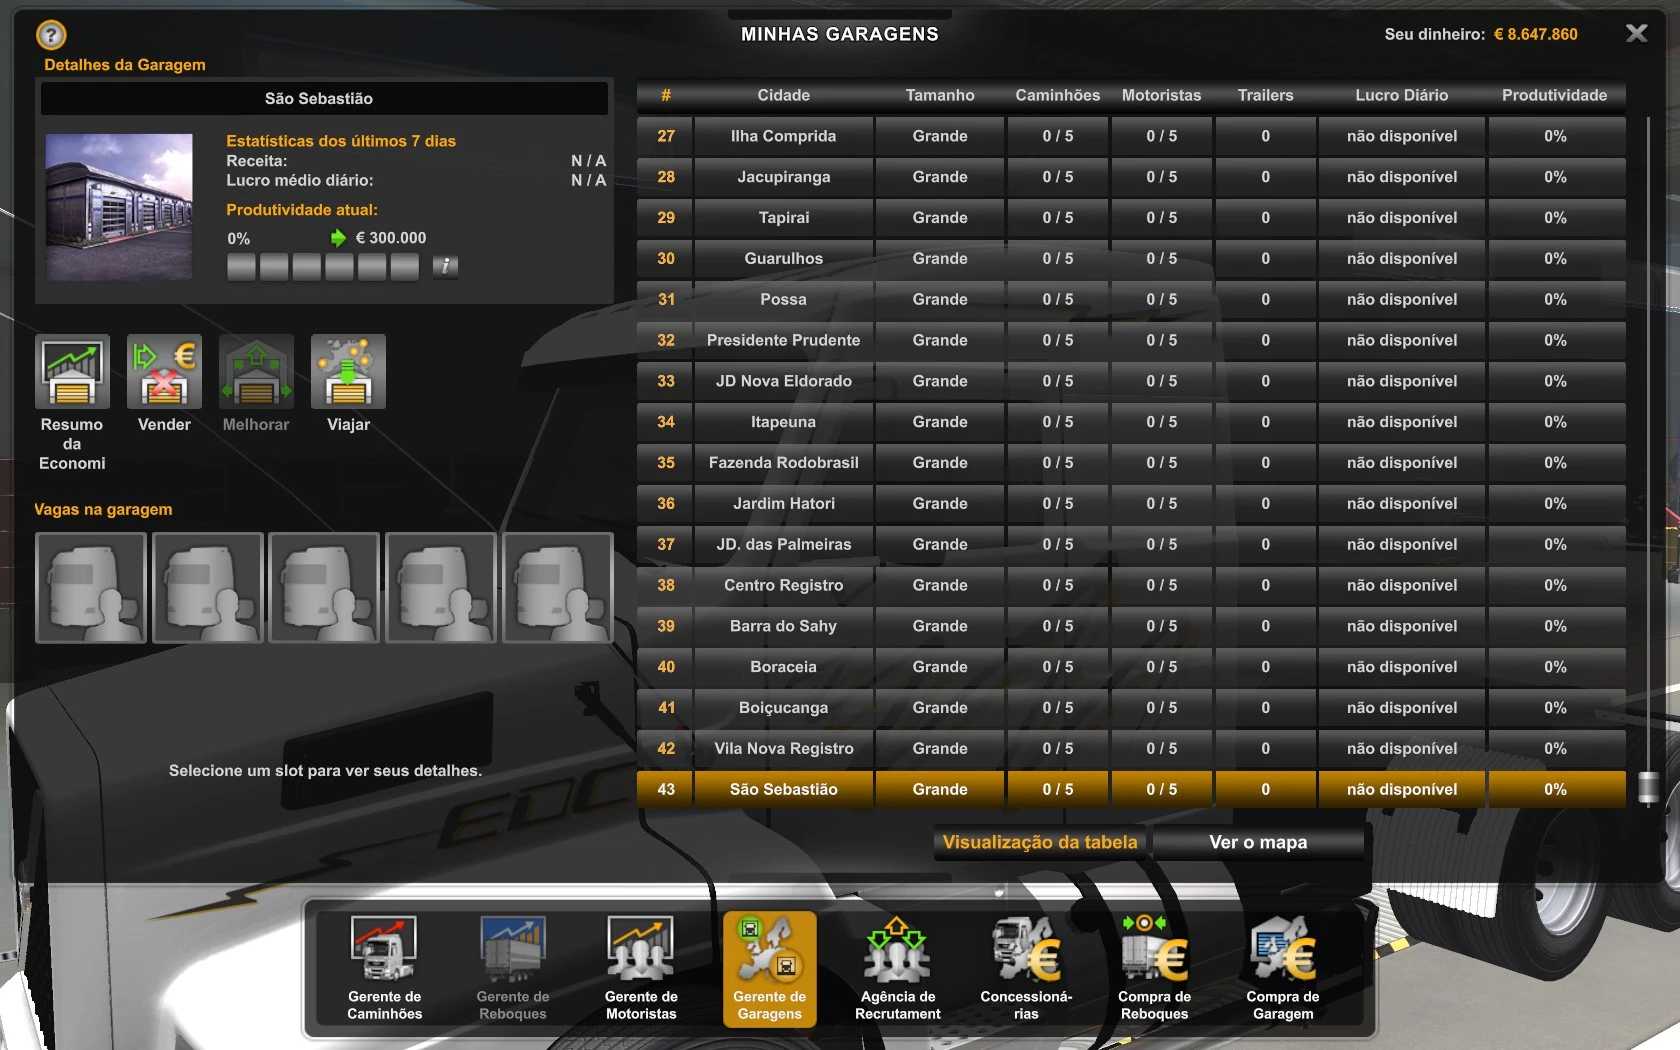Open the productivity info icon
Image resolution: width=1680 pixels, height=1050 pixels.
[x=445, y=266]
